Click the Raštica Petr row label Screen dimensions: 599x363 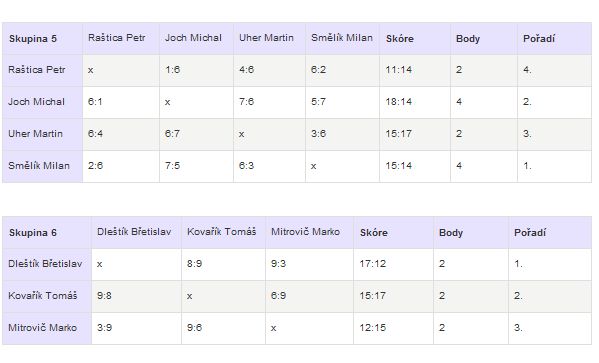coord(42,70)
